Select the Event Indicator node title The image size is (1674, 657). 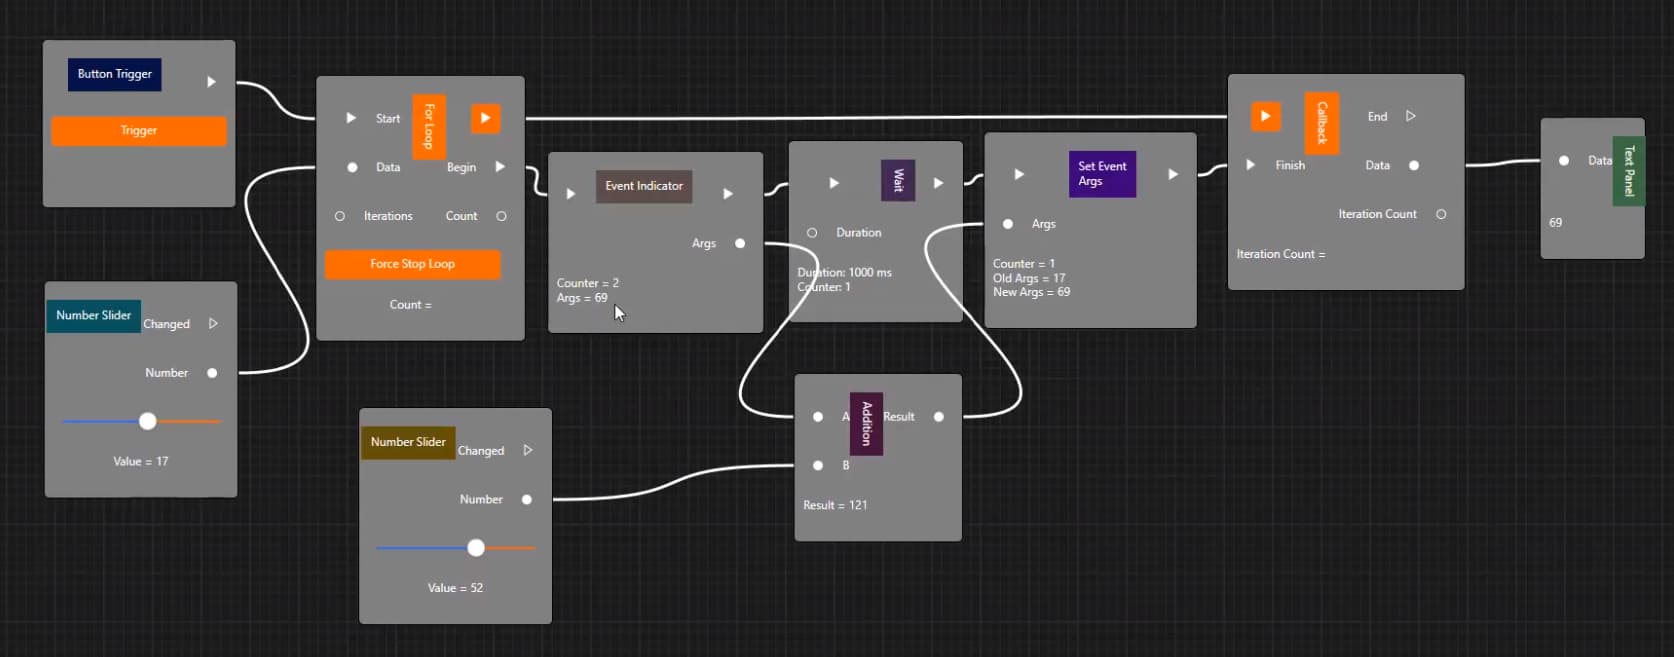coord(644,186)
